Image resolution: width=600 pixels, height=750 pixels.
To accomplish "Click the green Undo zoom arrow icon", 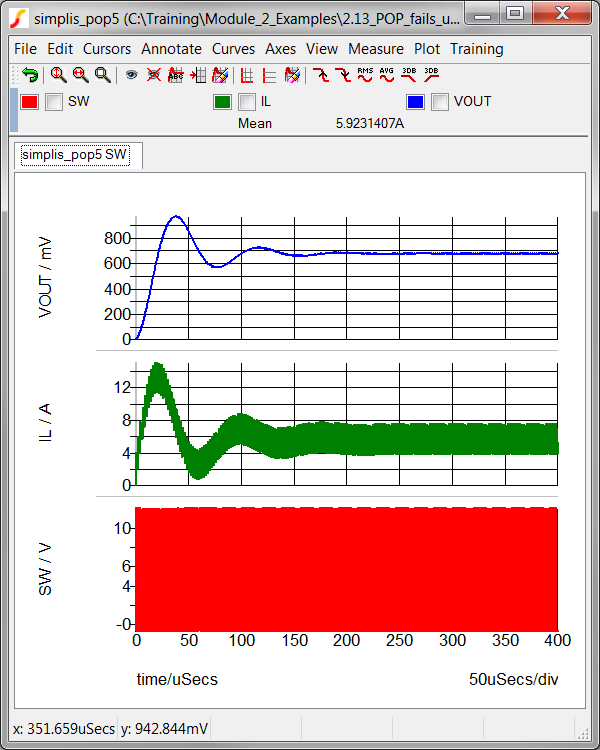I will coord(30,75).
